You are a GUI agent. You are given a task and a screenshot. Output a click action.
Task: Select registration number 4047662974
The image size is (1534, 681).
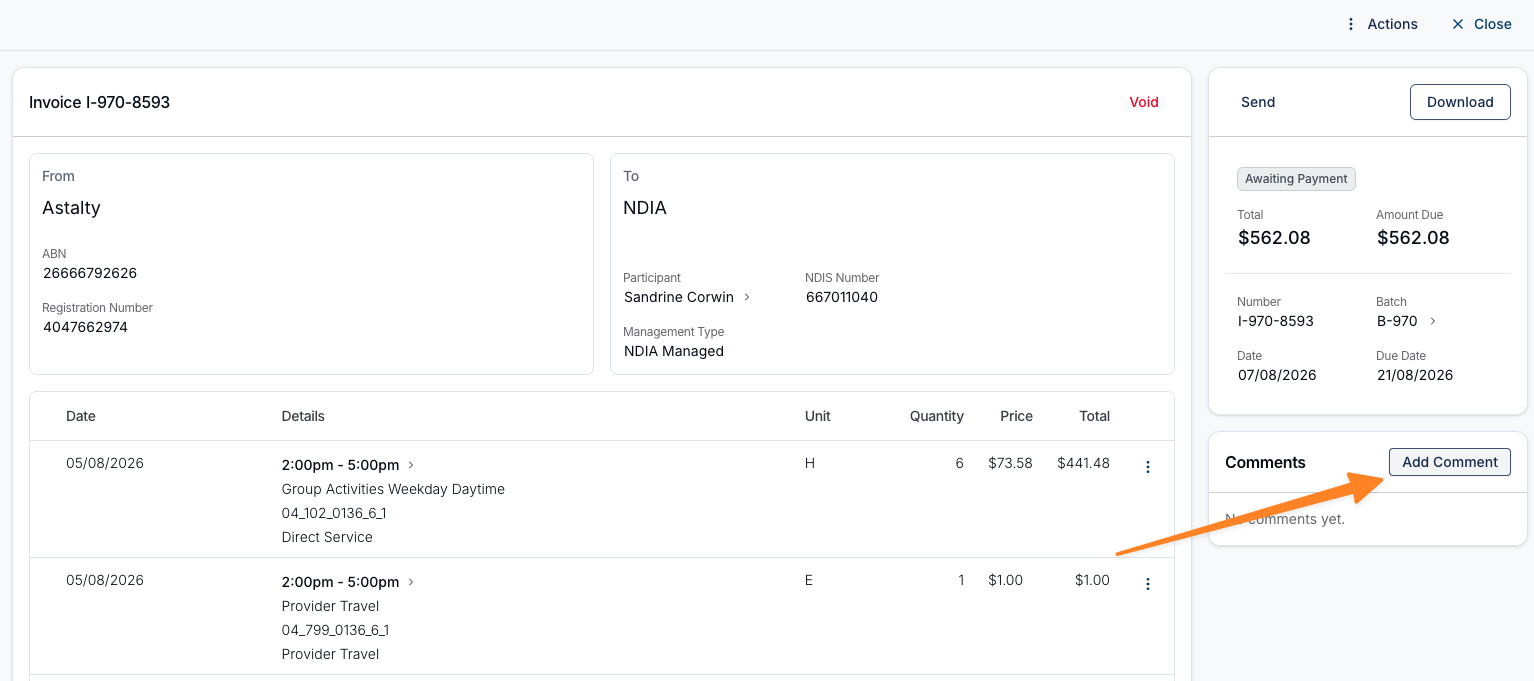pyautogui.click(x=85, y=327)
